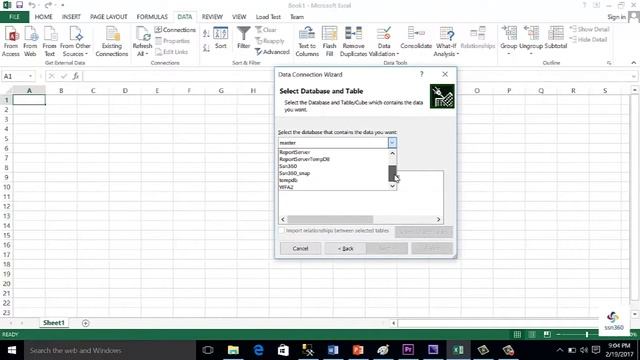Click the Undo icon
Screen dimensions: 640x360
32,5
